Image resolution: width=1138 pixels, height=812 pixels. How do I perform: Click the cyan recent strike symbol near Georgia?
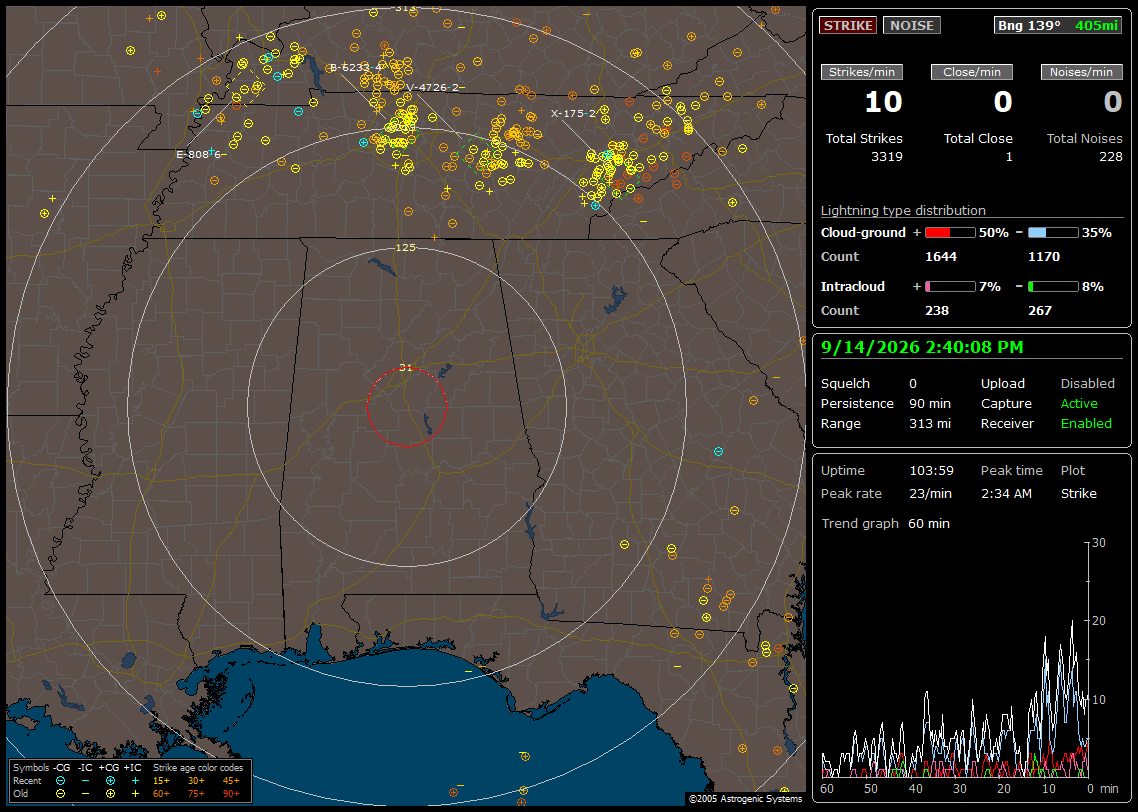click(718, 451)
